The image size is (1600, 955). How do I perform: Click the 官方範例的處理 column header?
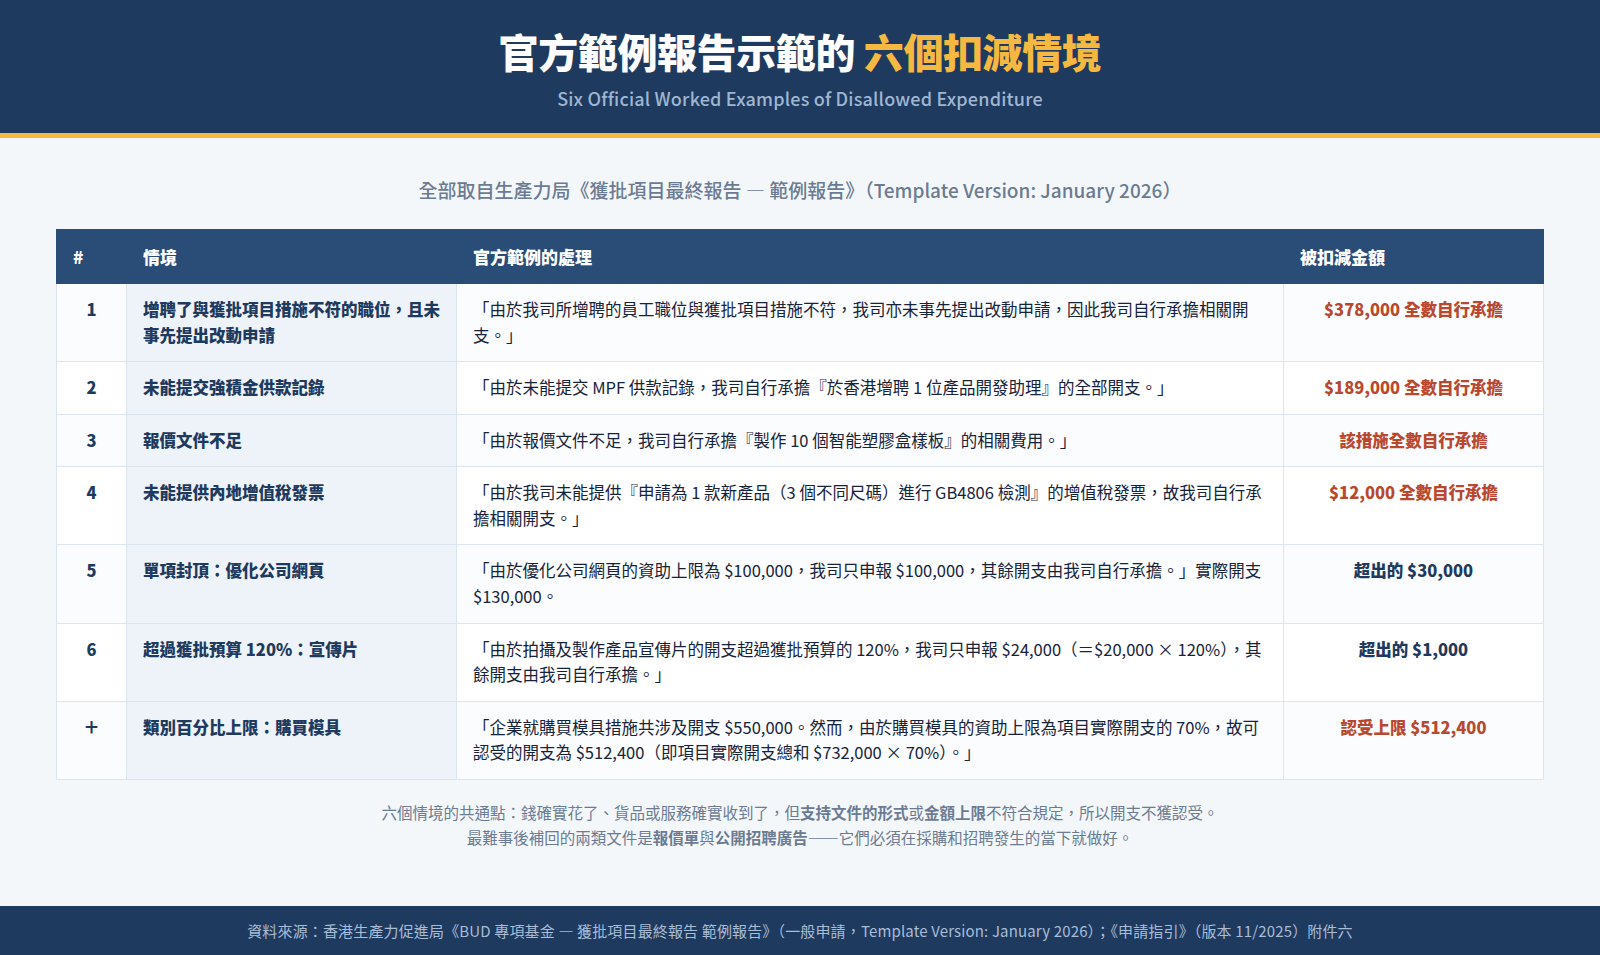click(x=533, y=258)
